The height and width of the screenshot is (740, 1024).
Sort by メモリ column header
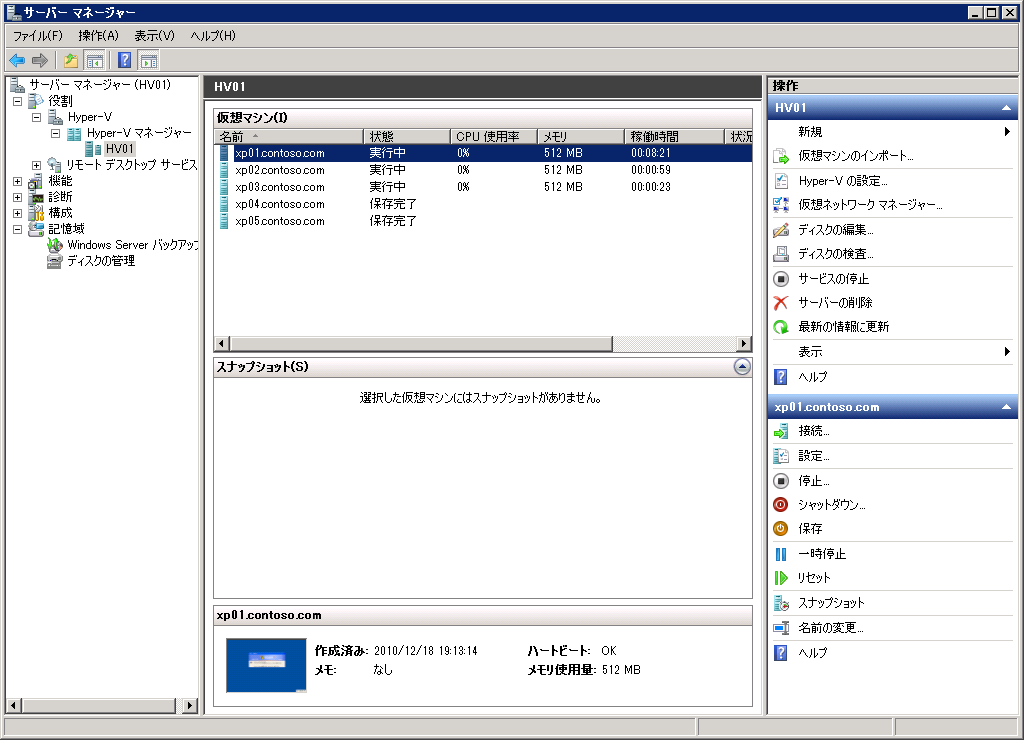coord(581,137)
